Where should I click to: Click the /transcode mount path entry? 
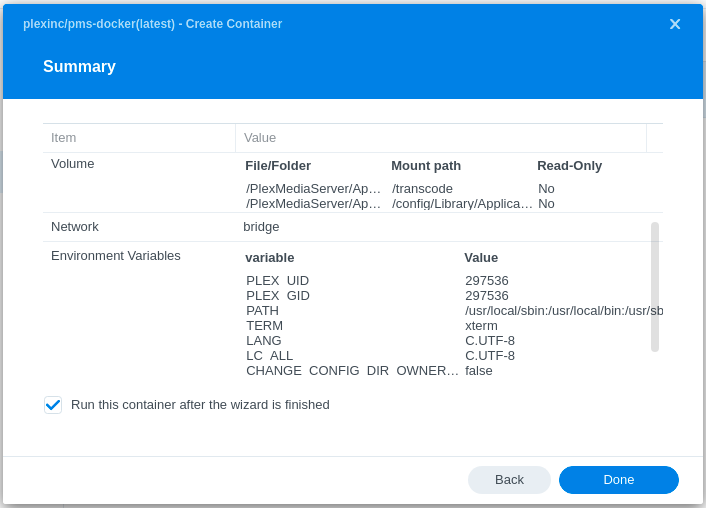[x=422, y=189]
